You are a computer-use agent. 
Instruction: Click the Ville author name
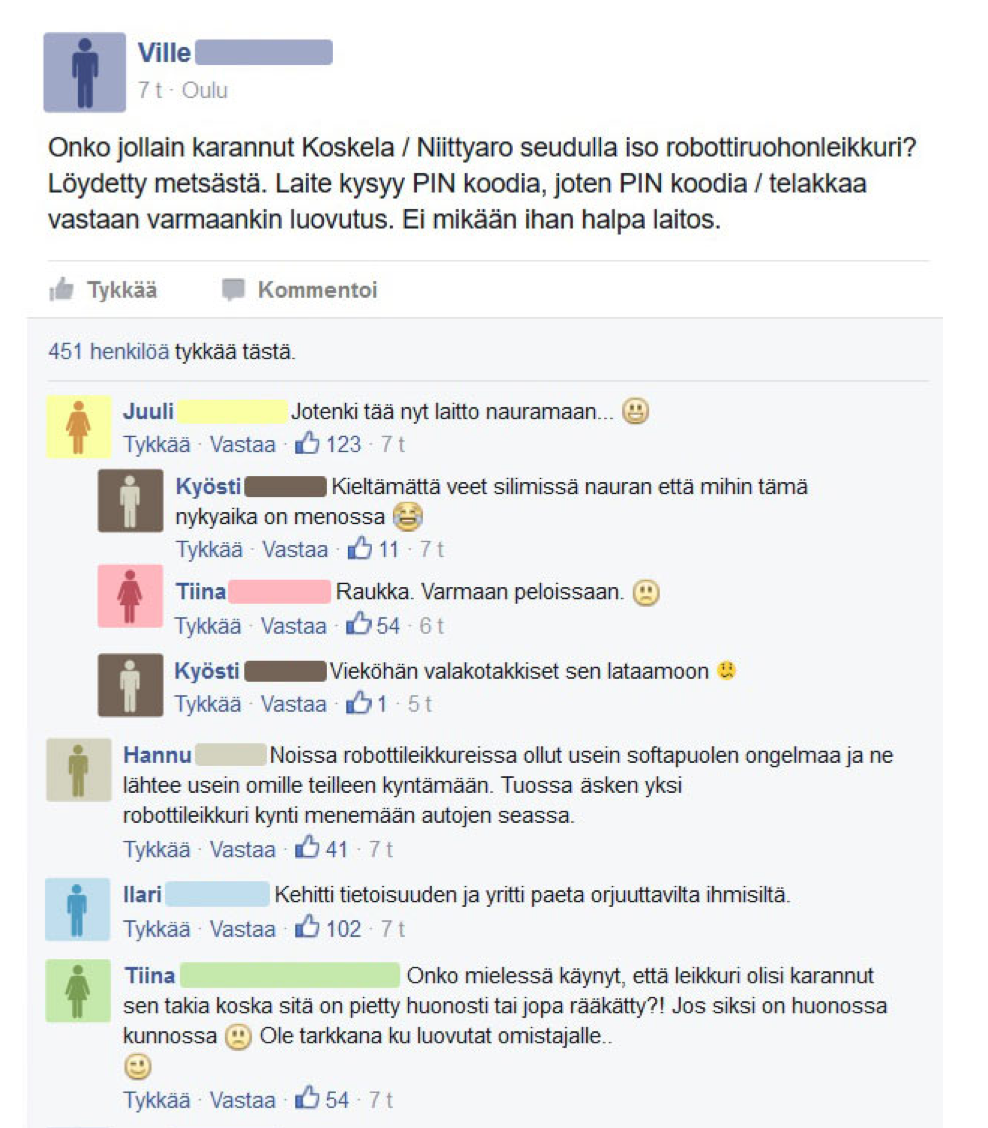click(x=164, y=53)
